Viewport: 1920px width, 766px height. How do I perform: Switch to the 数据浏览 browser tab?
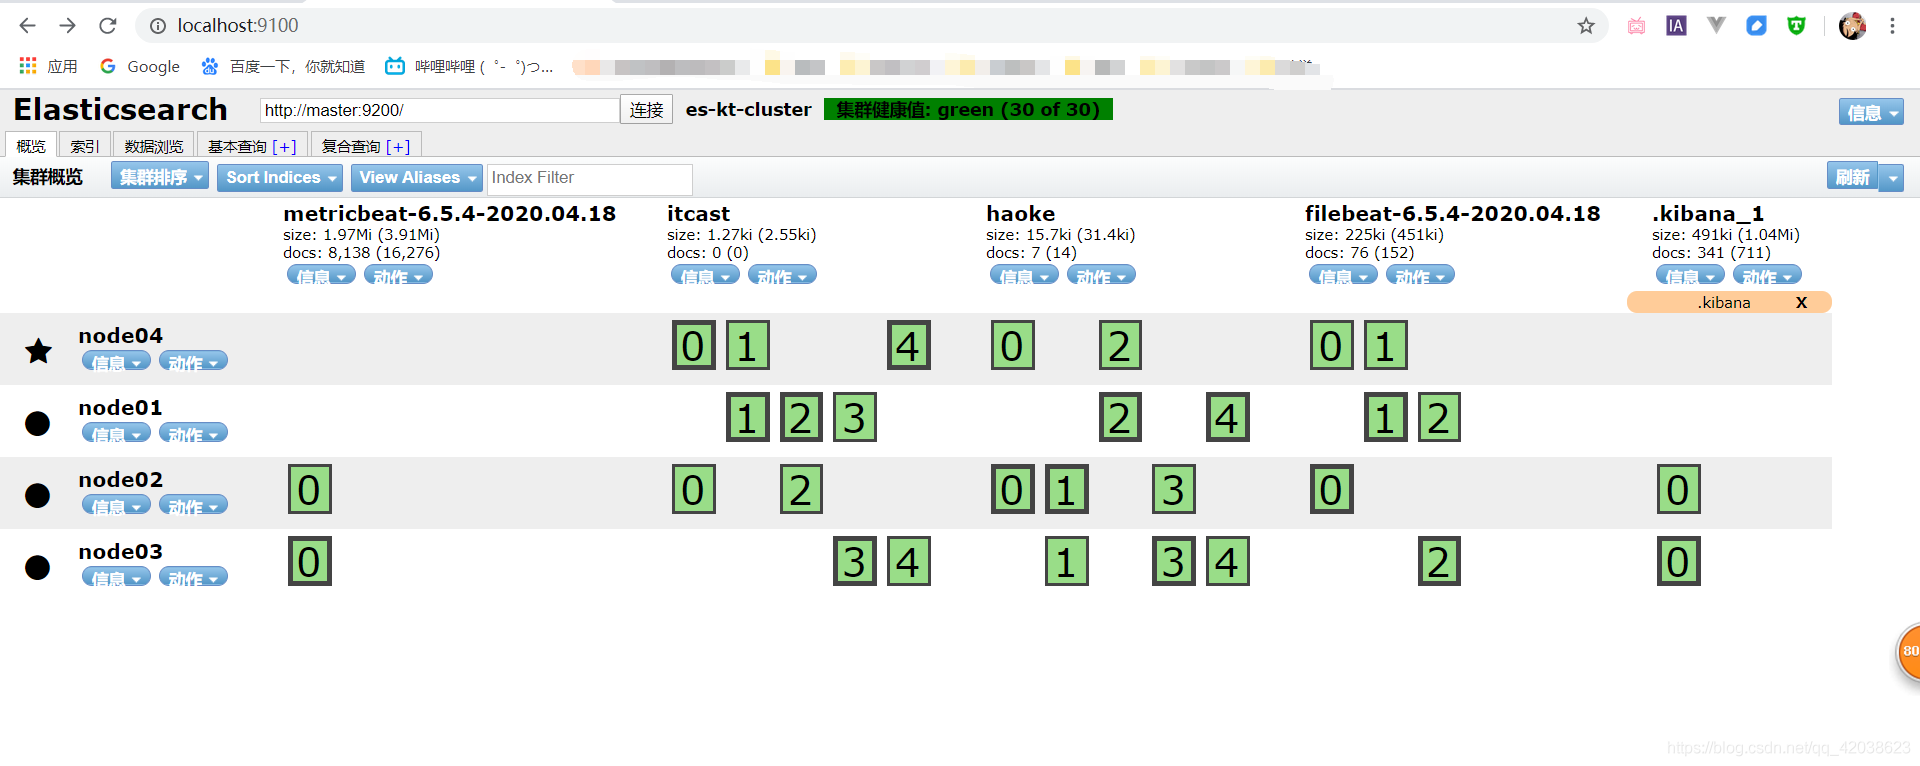coord(153,146)
